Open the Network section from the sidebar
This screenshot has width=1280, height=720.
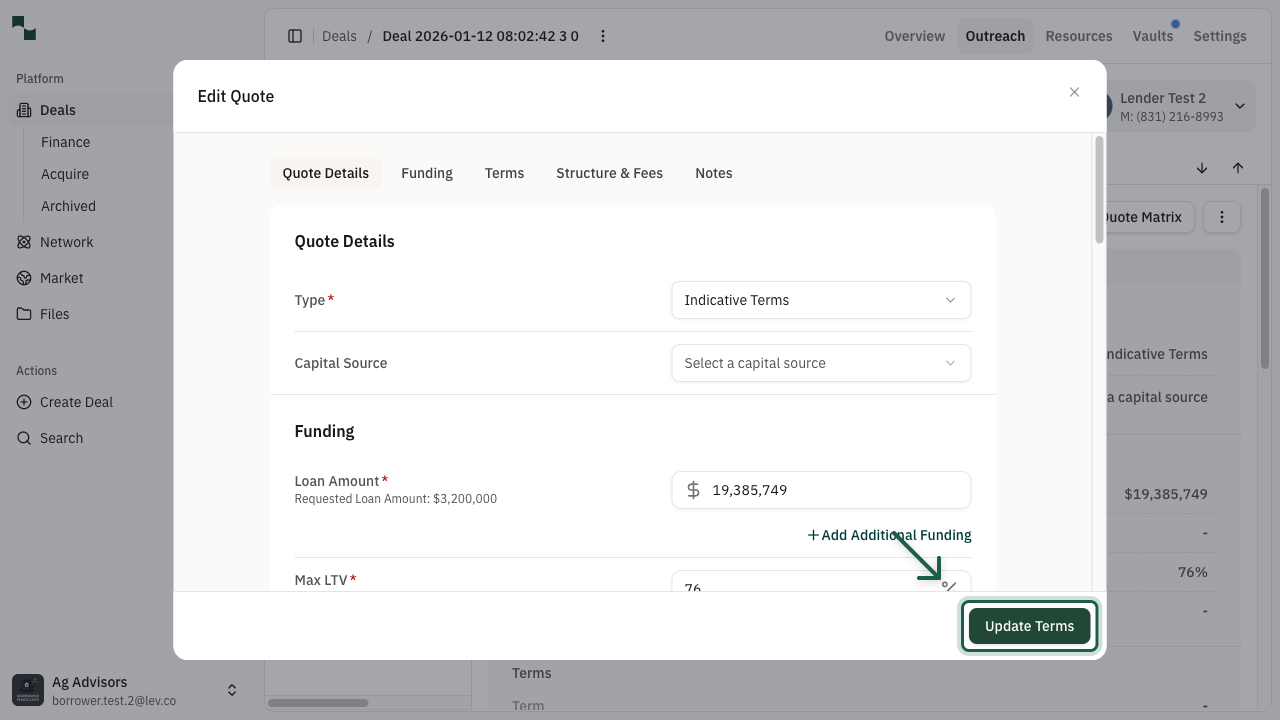24,242
